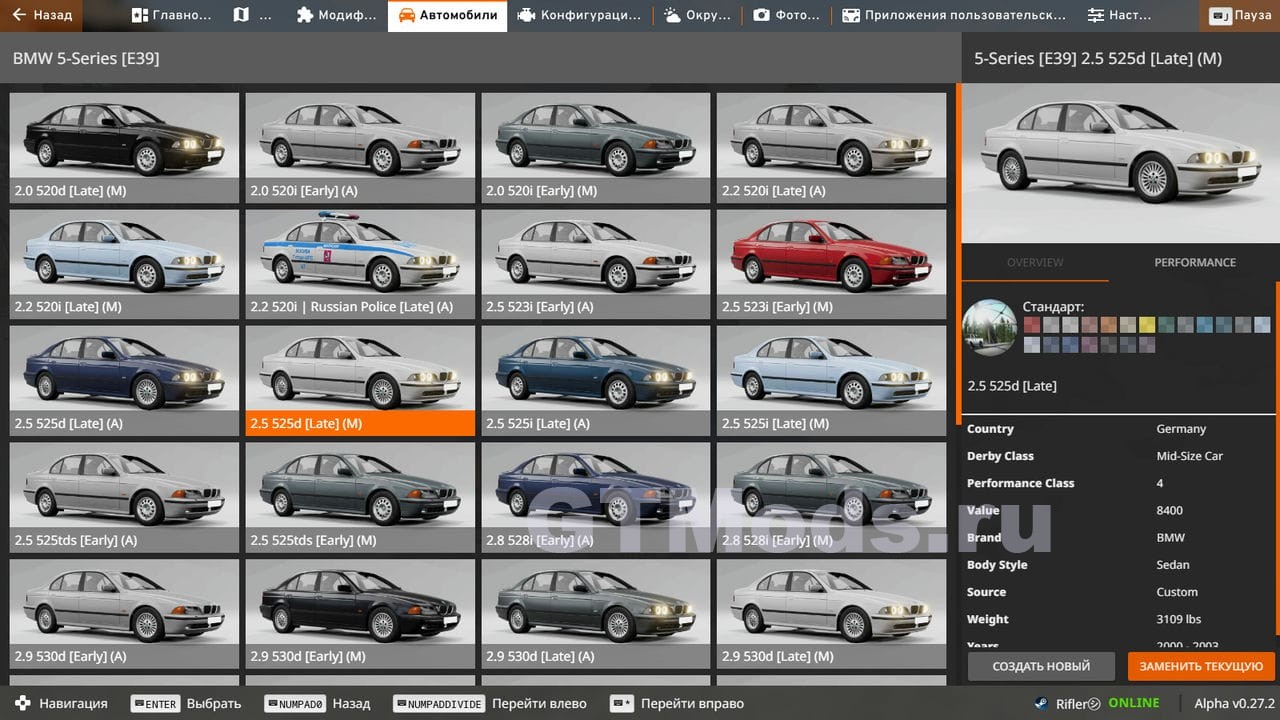Select highlighted 2.5 525d [Late] (M) car

click(x=360, y=381)
